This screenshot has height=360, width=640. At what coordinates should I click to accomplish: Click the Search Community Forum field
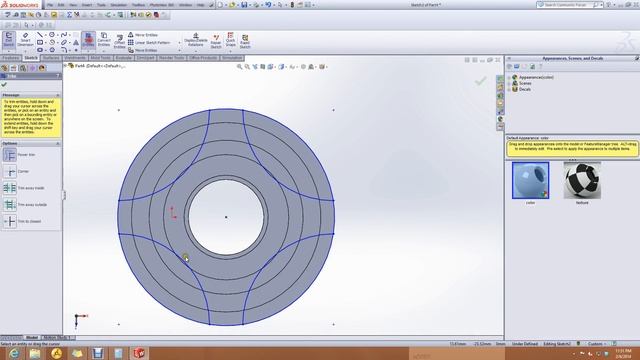tap(567, 5)
